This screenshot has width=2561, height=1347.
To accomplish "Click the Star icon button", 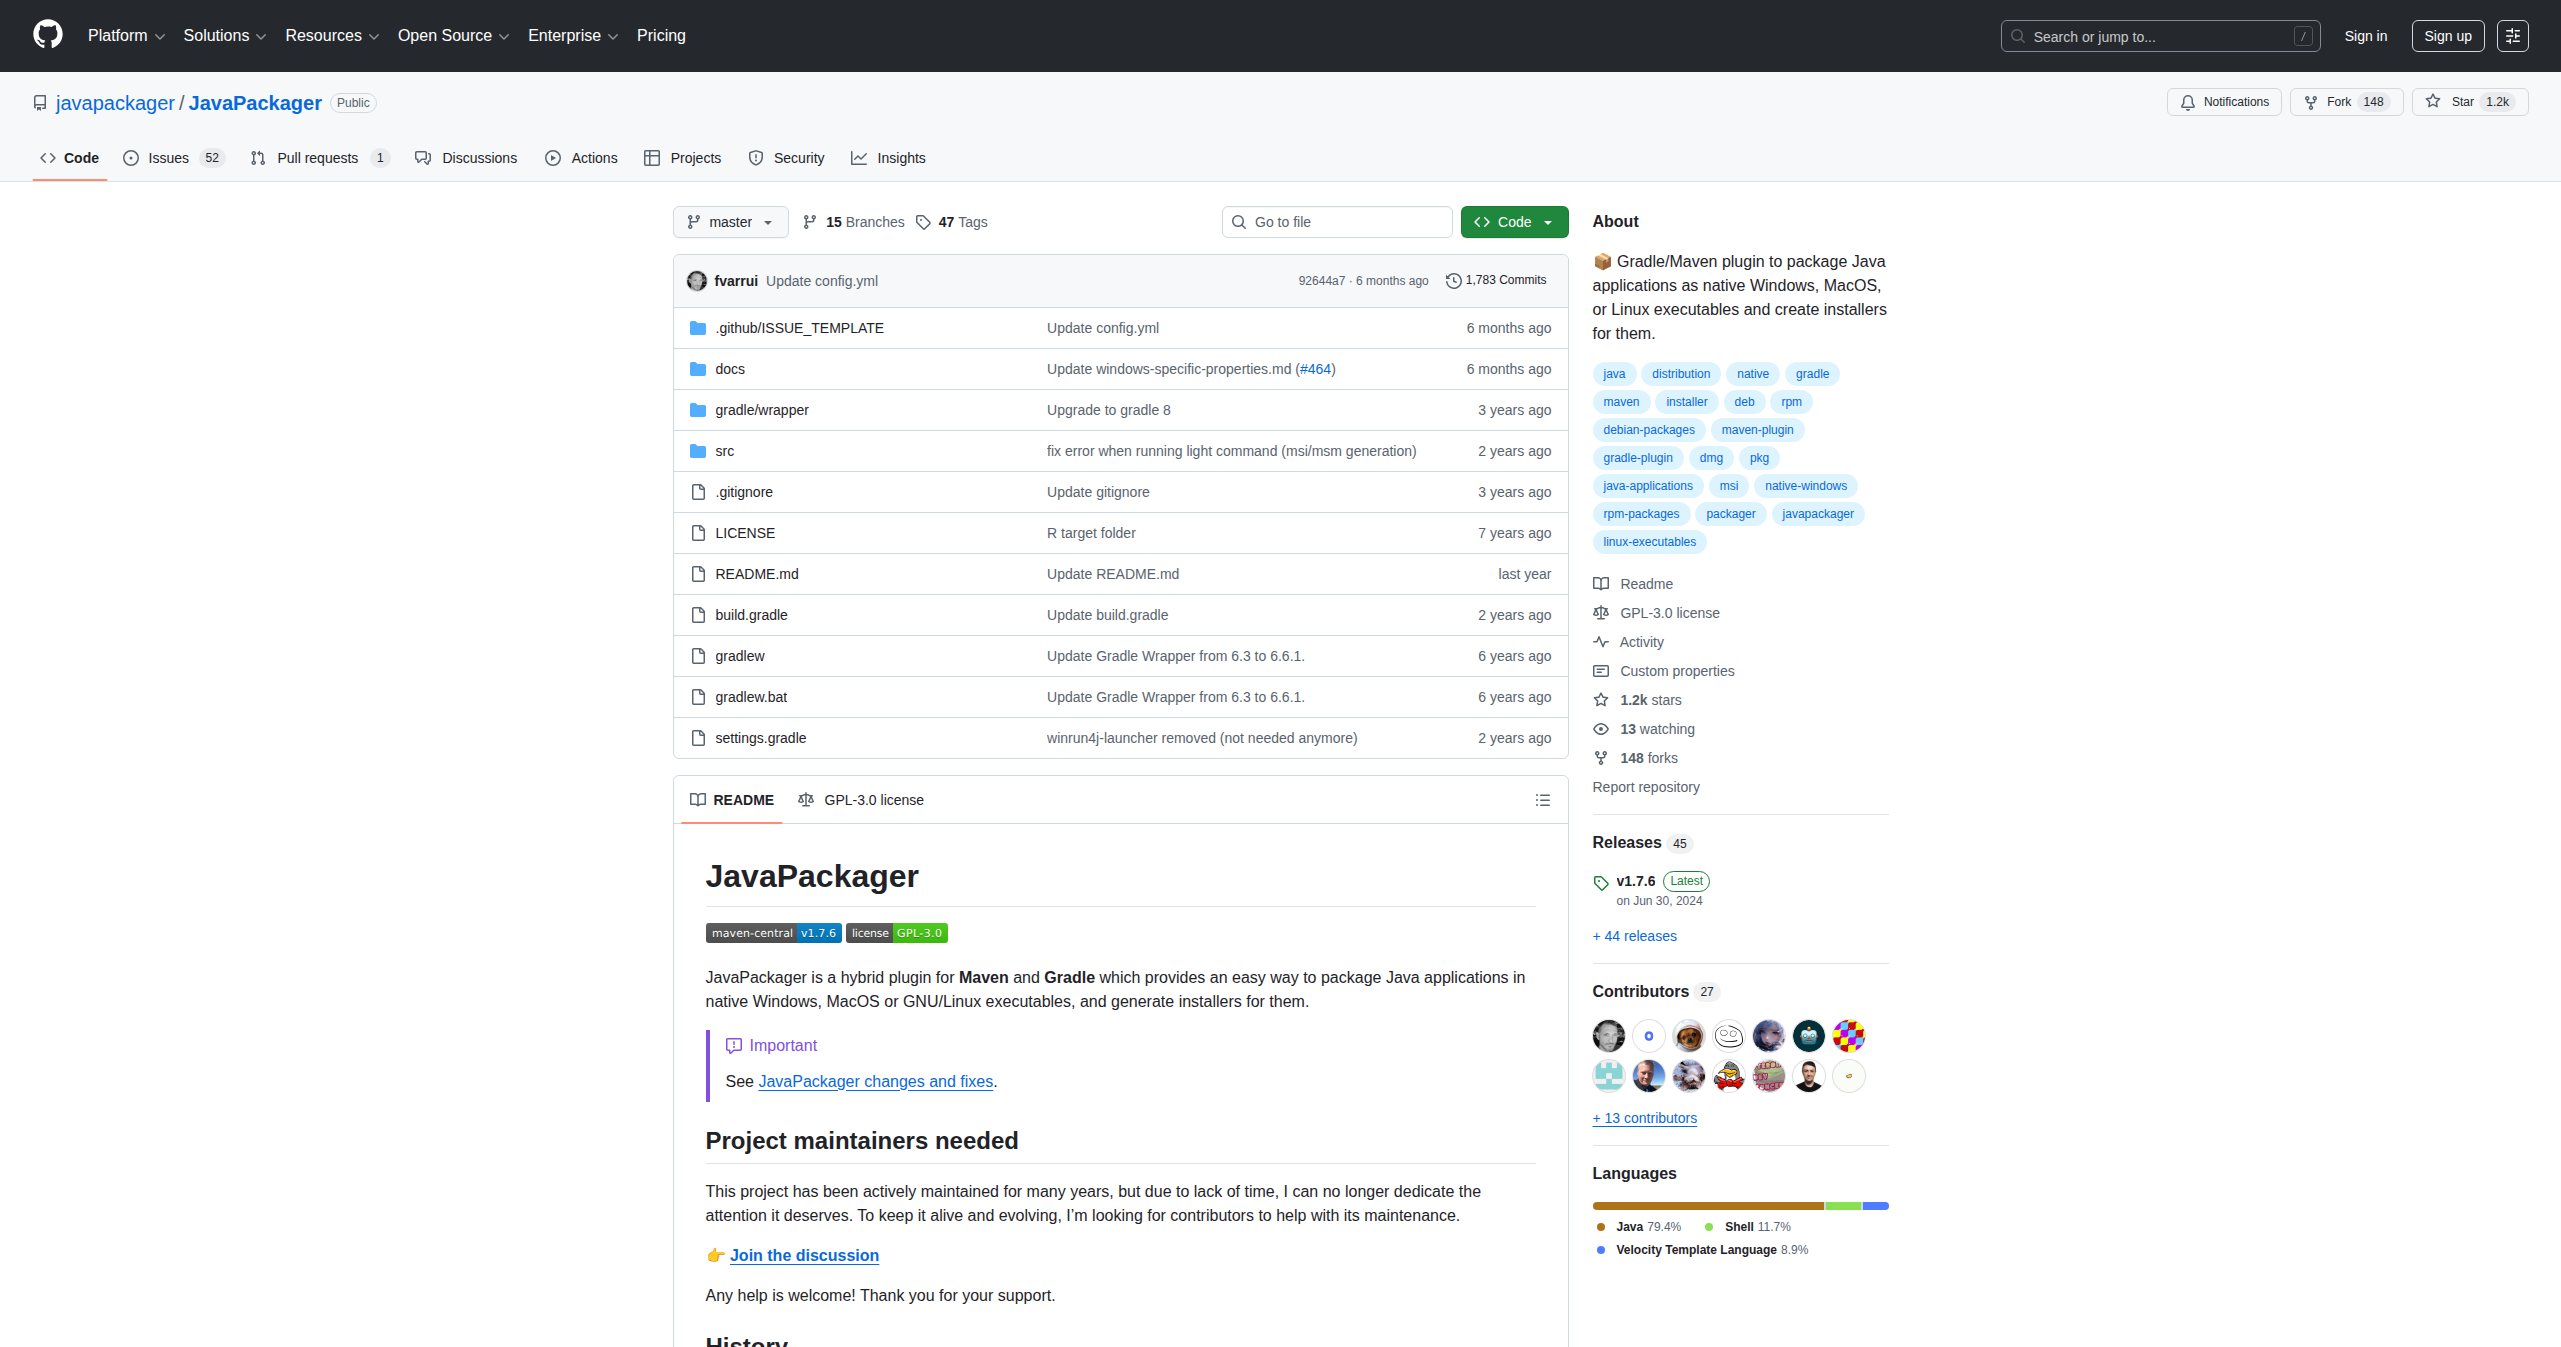I will 2433,102.
